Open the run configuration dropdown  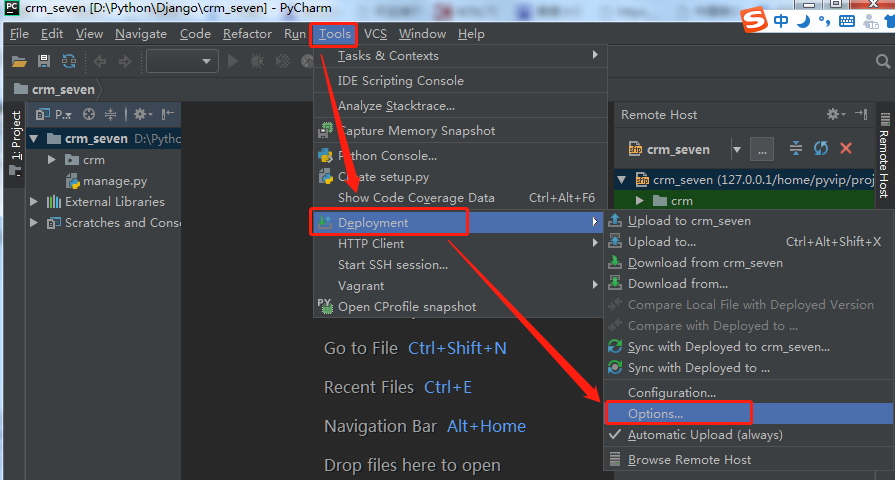(182, 61)
